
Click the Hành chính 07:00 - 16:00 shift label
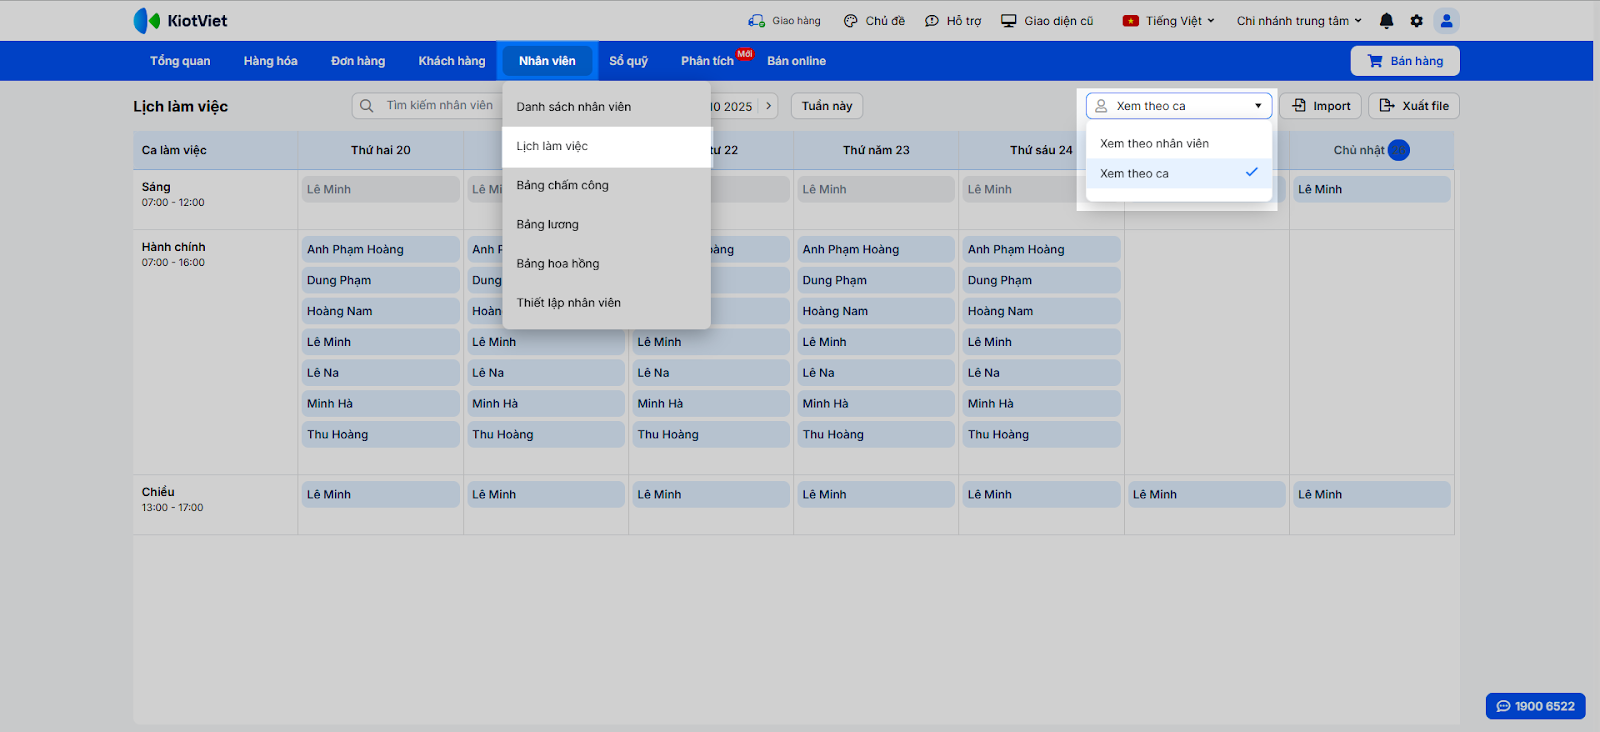pos(173,254)
